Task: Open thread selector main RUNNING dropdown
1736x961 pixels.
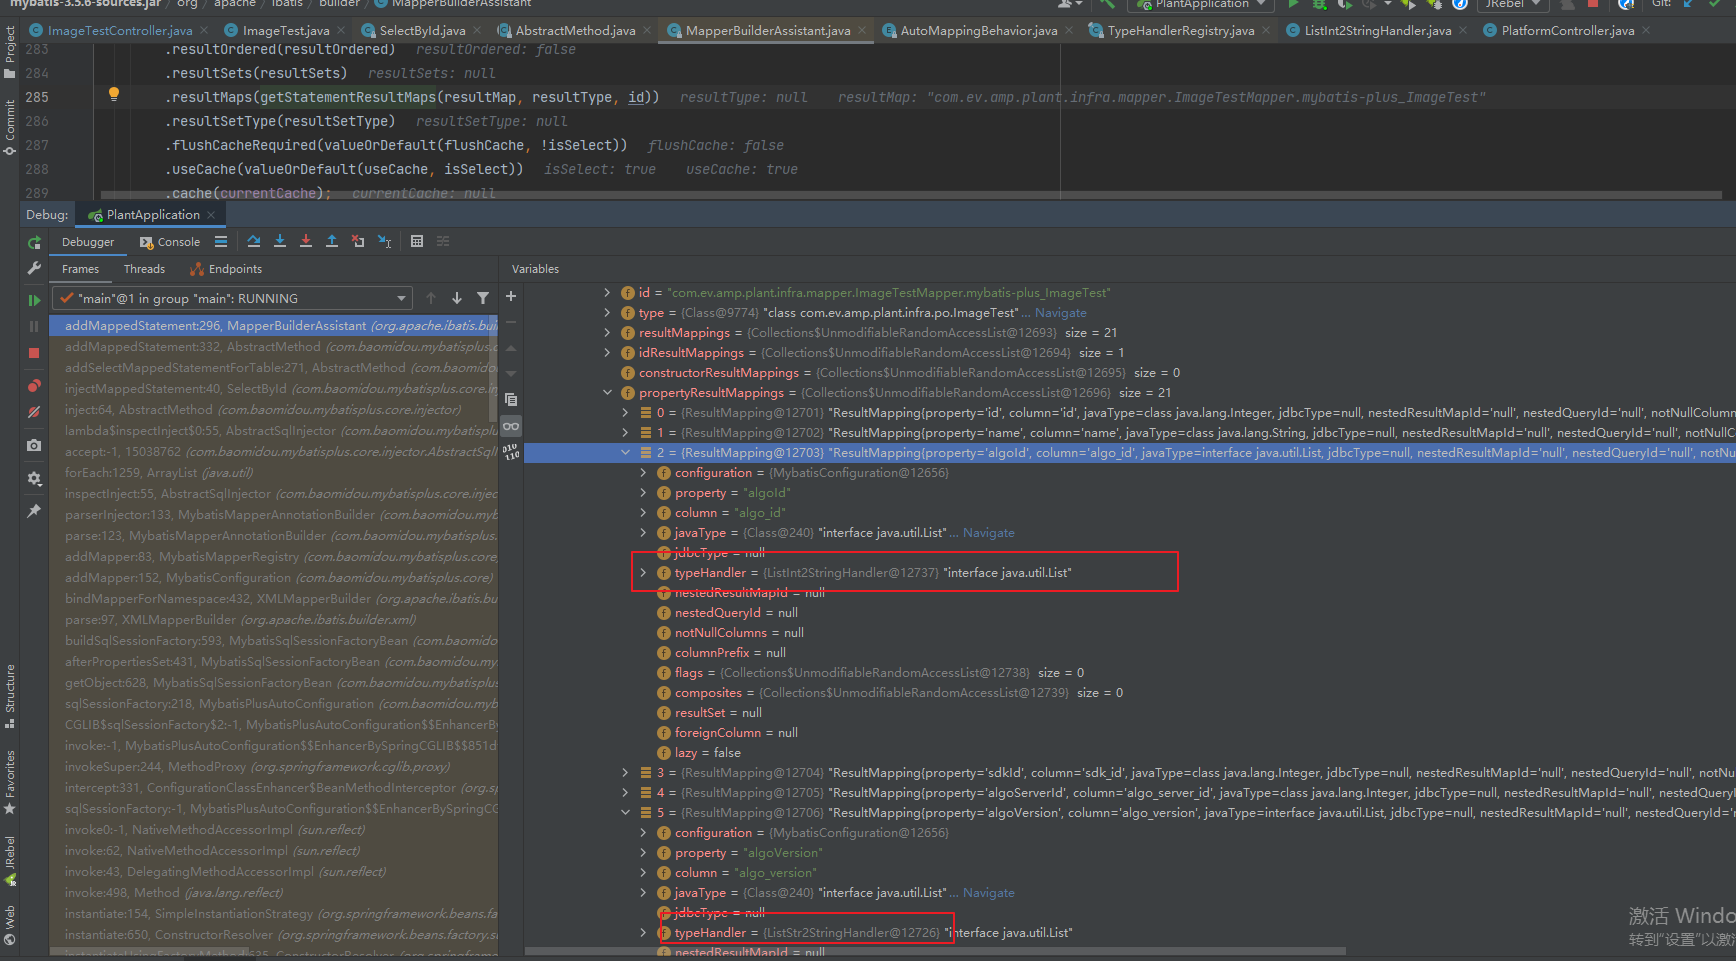Action: (x=232, y=298)
